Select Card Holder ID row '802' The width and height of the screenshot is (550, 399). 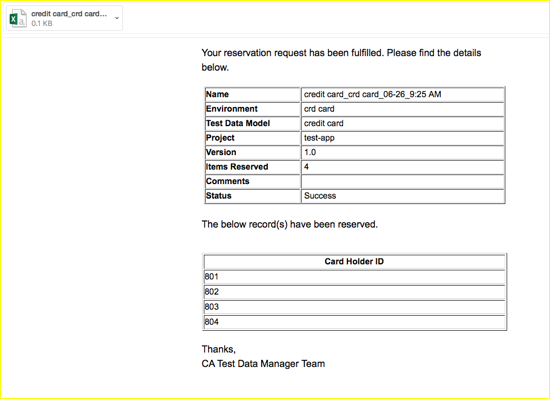tap(354, 292)
